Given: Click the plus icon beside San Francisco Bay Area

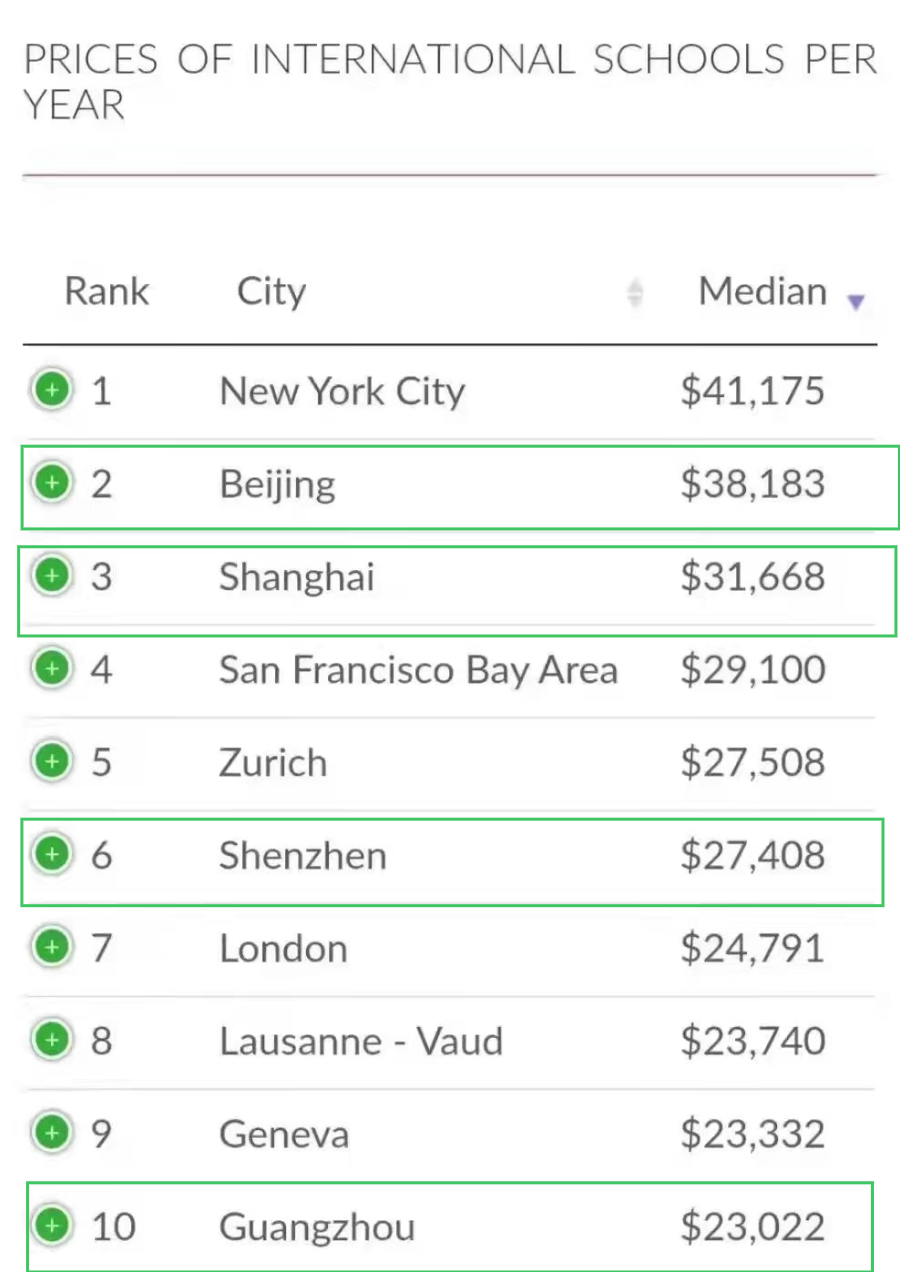Looking at the screenshot, I should (51, 669).
